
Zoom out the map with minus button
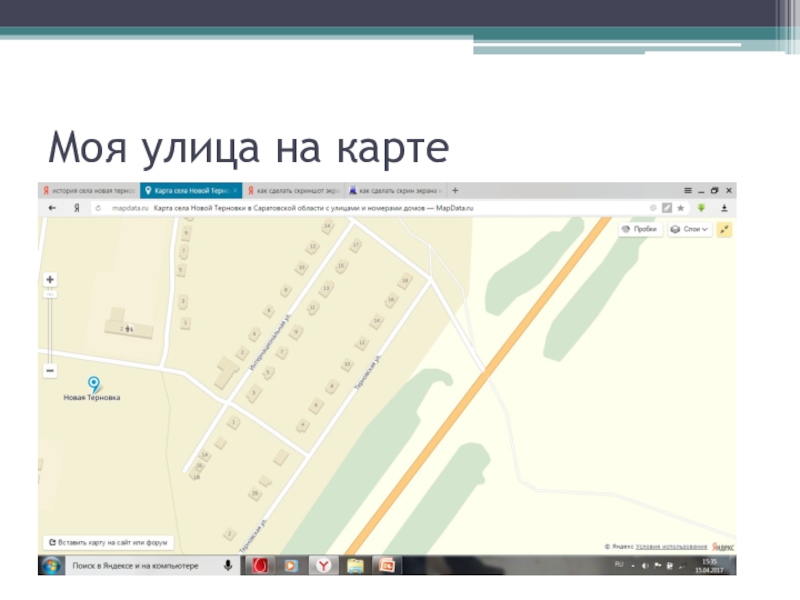click(x=50, y=371)
